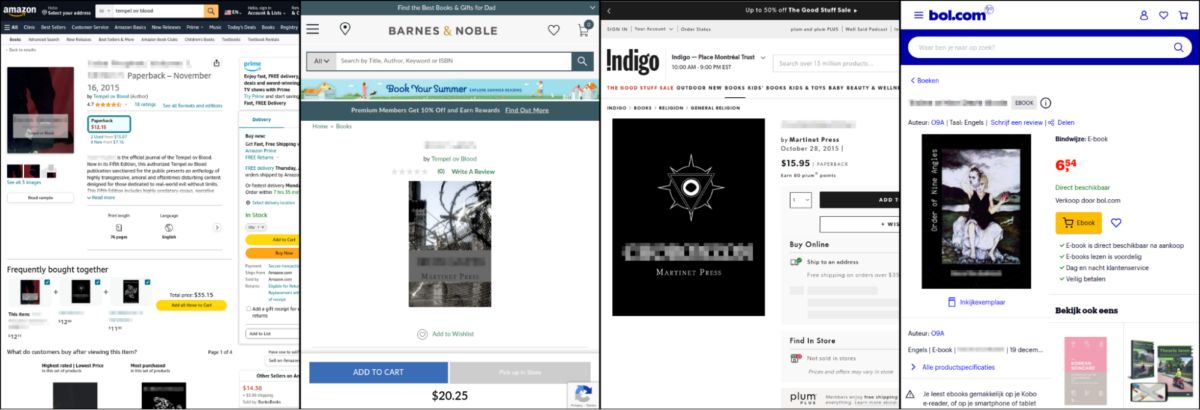Screen dimensions: 1200x410
Task: Click Barnes & Noble search magnifier button
Action: 582,61
